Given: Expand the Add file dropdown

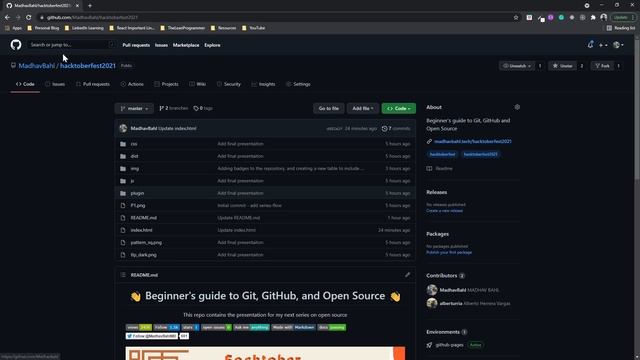Looking at the screenshot, I should [x=362, y=108].
